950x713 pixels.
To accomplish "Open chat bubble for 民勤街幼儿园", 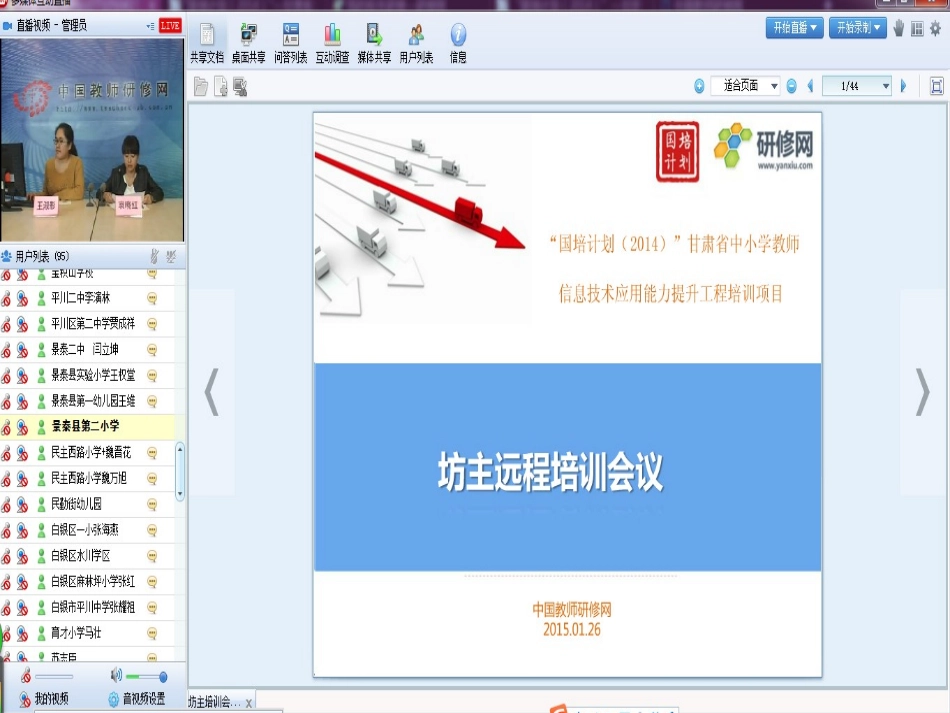I will tap(152, 504).
